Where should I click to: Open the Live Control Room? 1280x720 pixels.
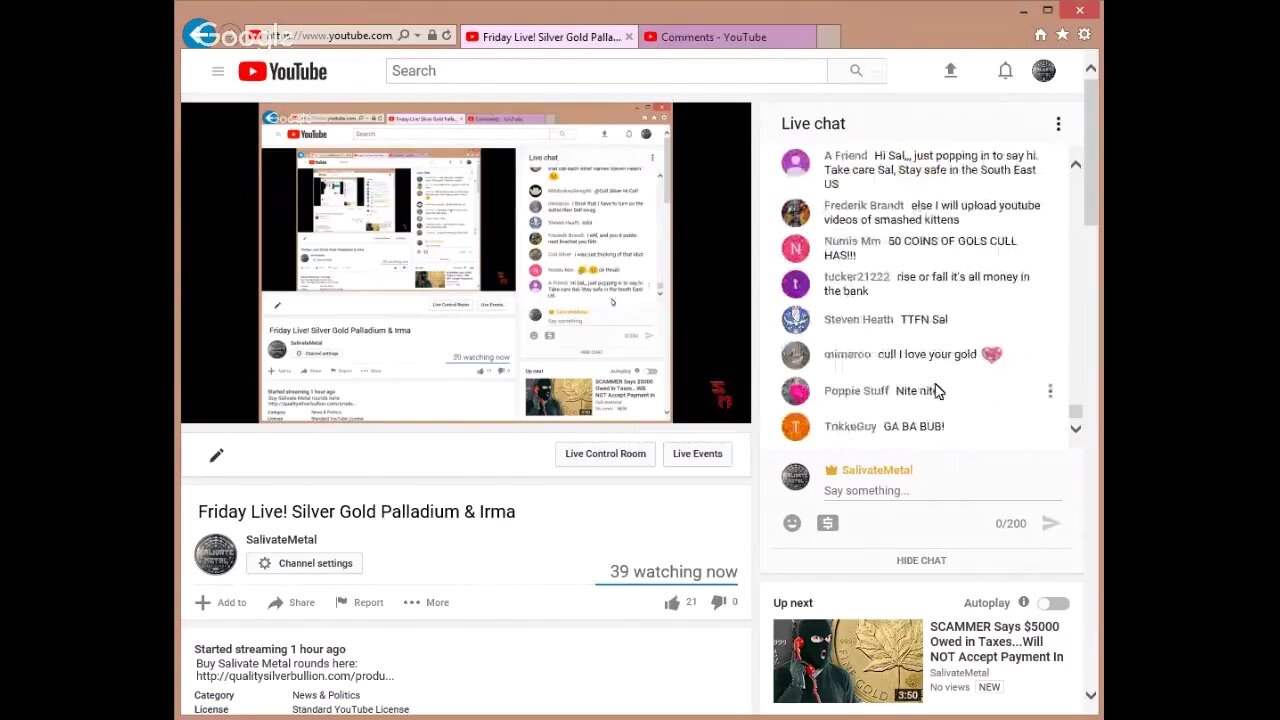(605, 454)
